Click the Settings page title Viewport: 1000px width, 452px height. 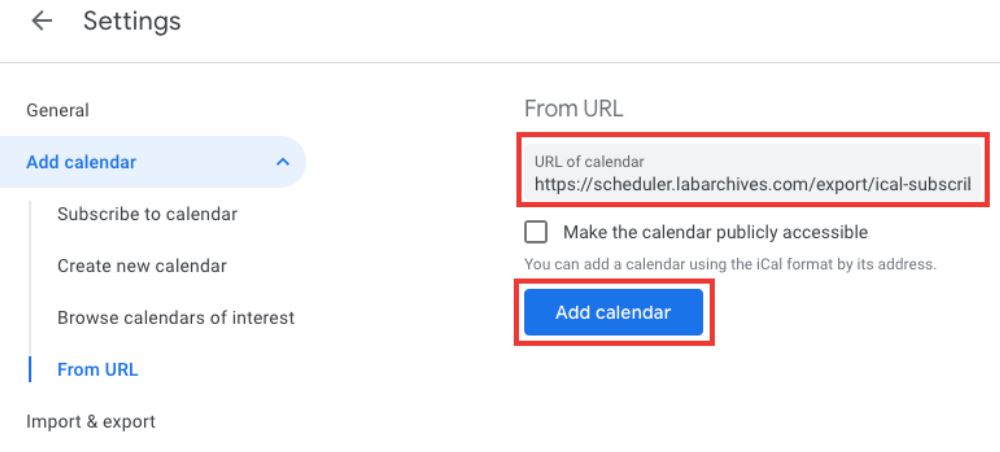click(x=132, y=21)
